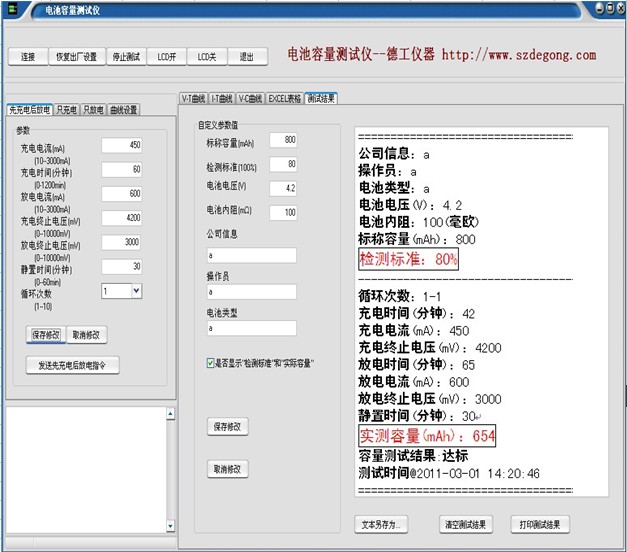This screenshot has width=627, height=552.
Task: Open the V-C曲线 tab
Action: tap(250, 98)
